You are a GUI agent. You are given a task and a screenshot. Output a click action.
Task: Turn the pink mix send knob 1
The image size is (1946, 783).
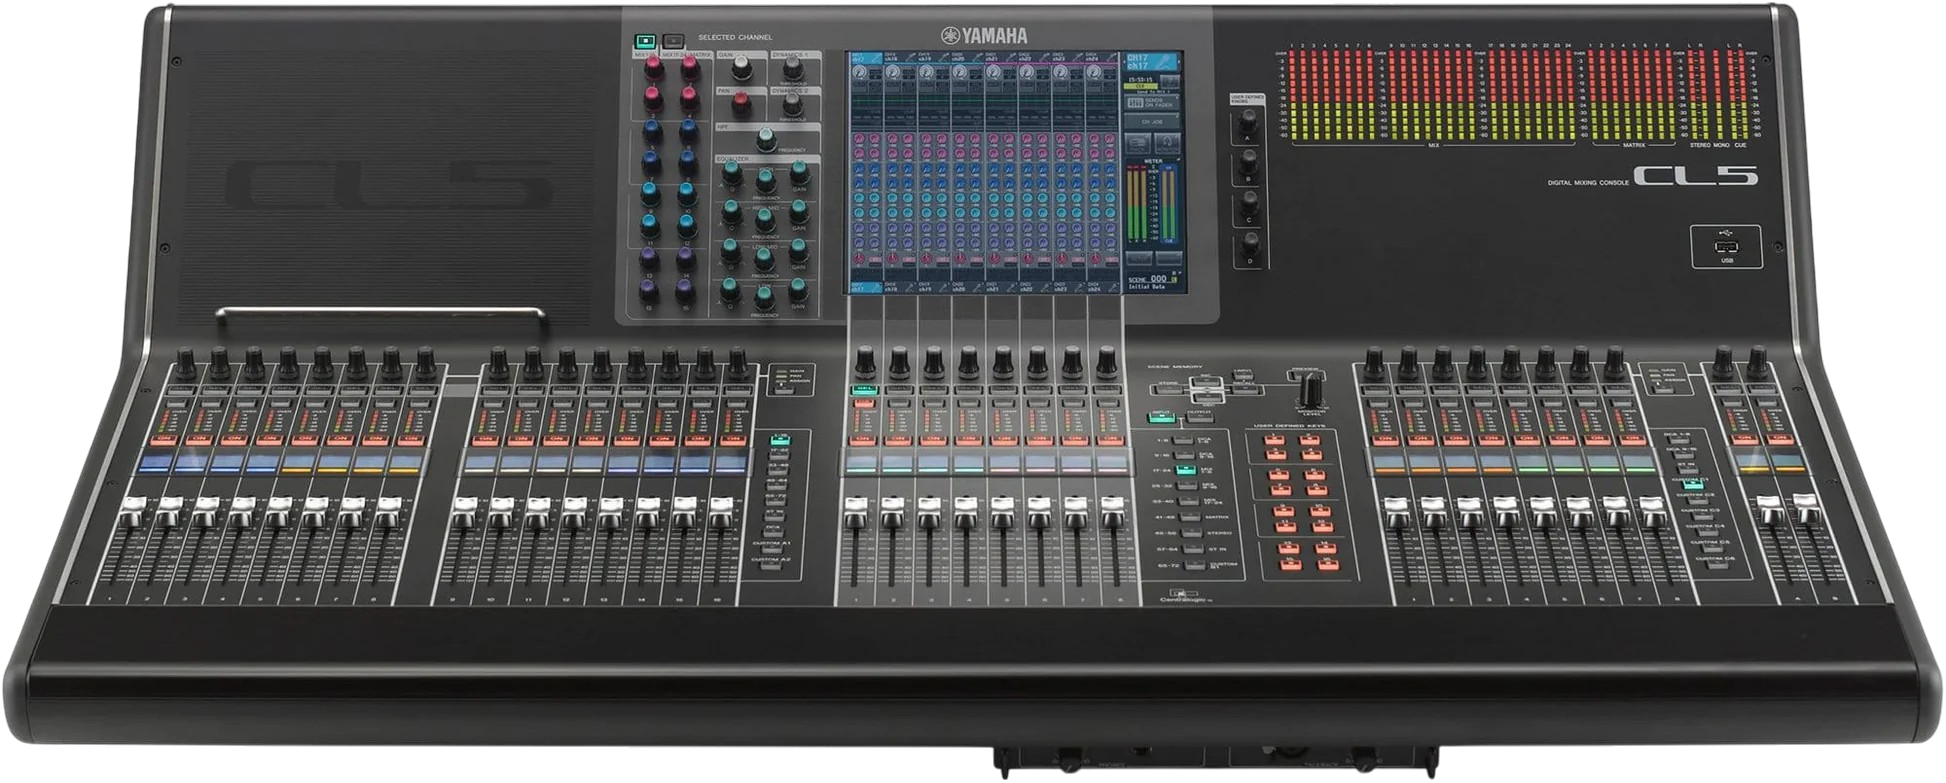point(653,67)
